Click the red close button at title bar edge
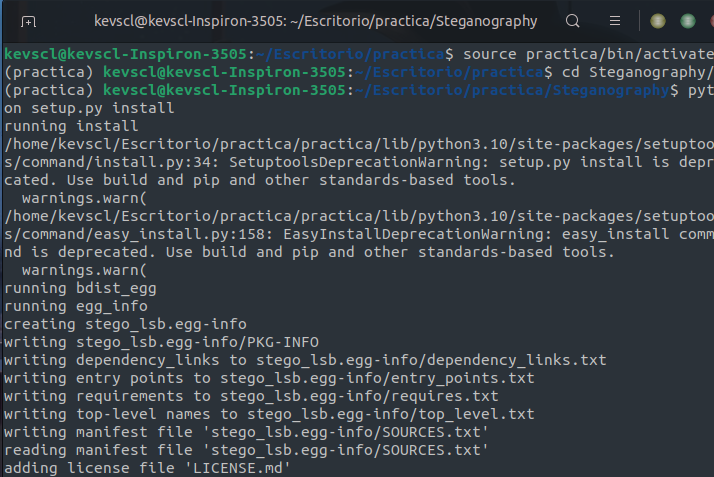 pyautogui.click(x=712, y=21)
